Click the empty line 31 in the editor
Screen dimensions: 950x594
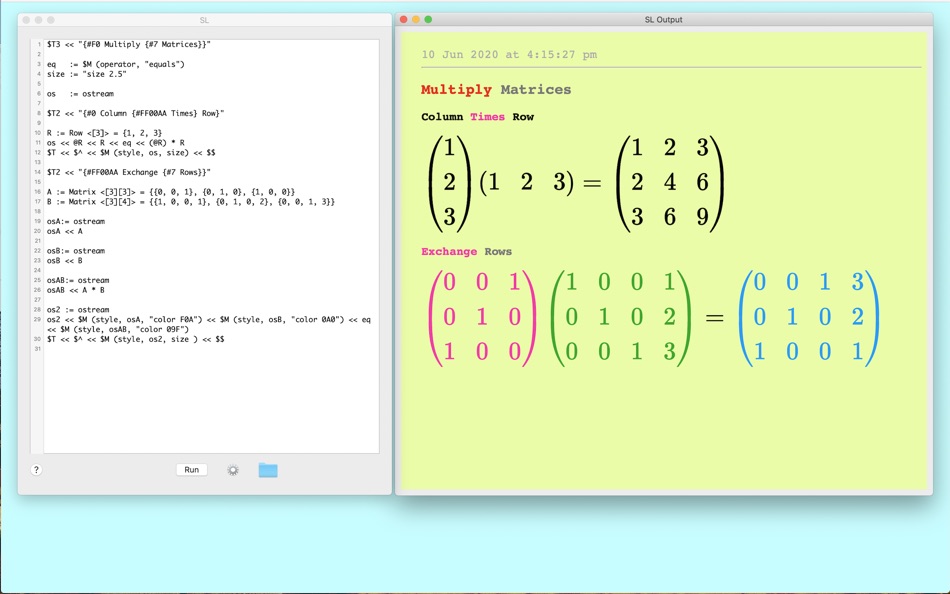tap(211, 349)
